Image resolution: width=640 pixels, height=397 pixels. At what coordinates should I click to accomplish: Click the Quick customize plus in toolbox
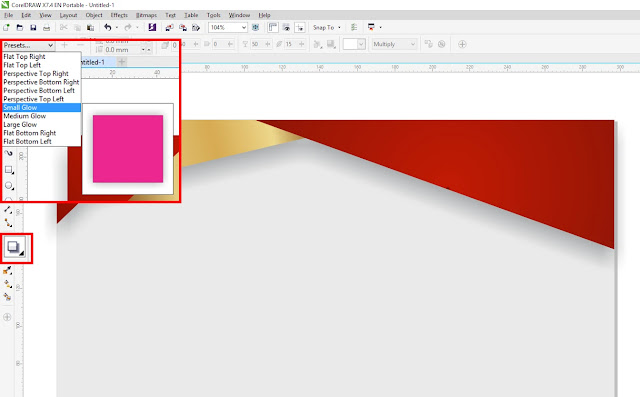point(7,317)
